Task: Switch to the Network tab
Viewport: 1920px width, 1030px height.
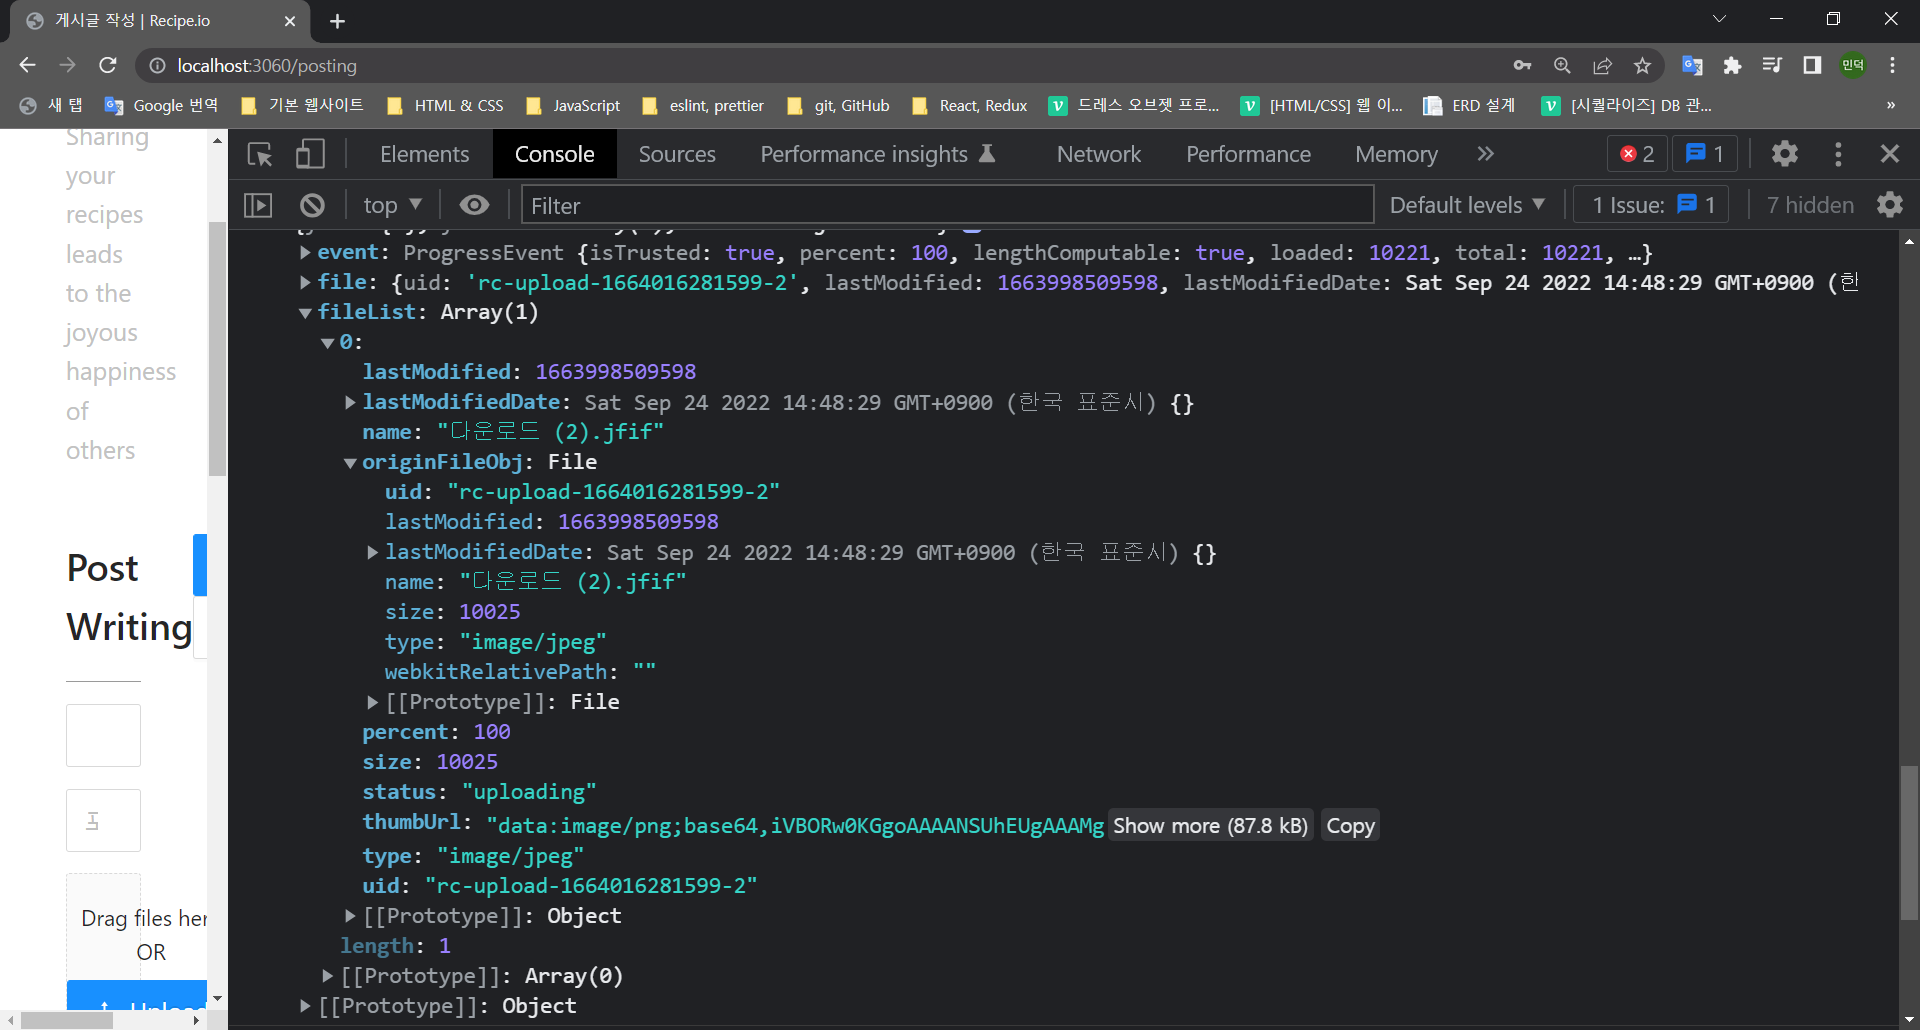Action: click(x=1099, y=154)
